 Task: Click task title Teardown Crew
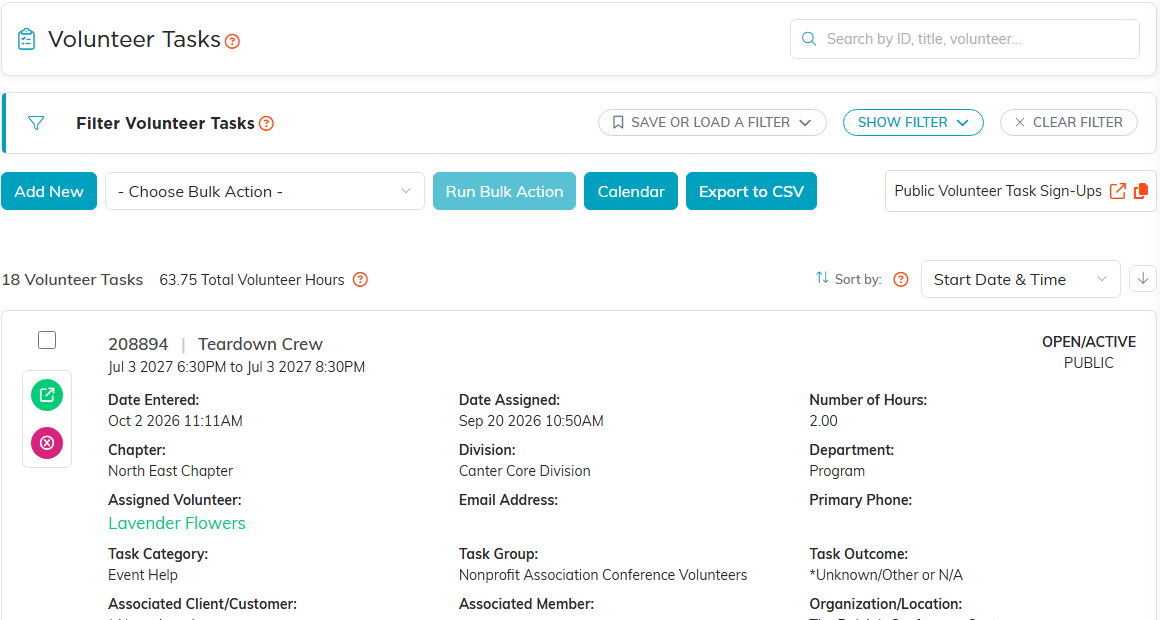coord(260,344)
